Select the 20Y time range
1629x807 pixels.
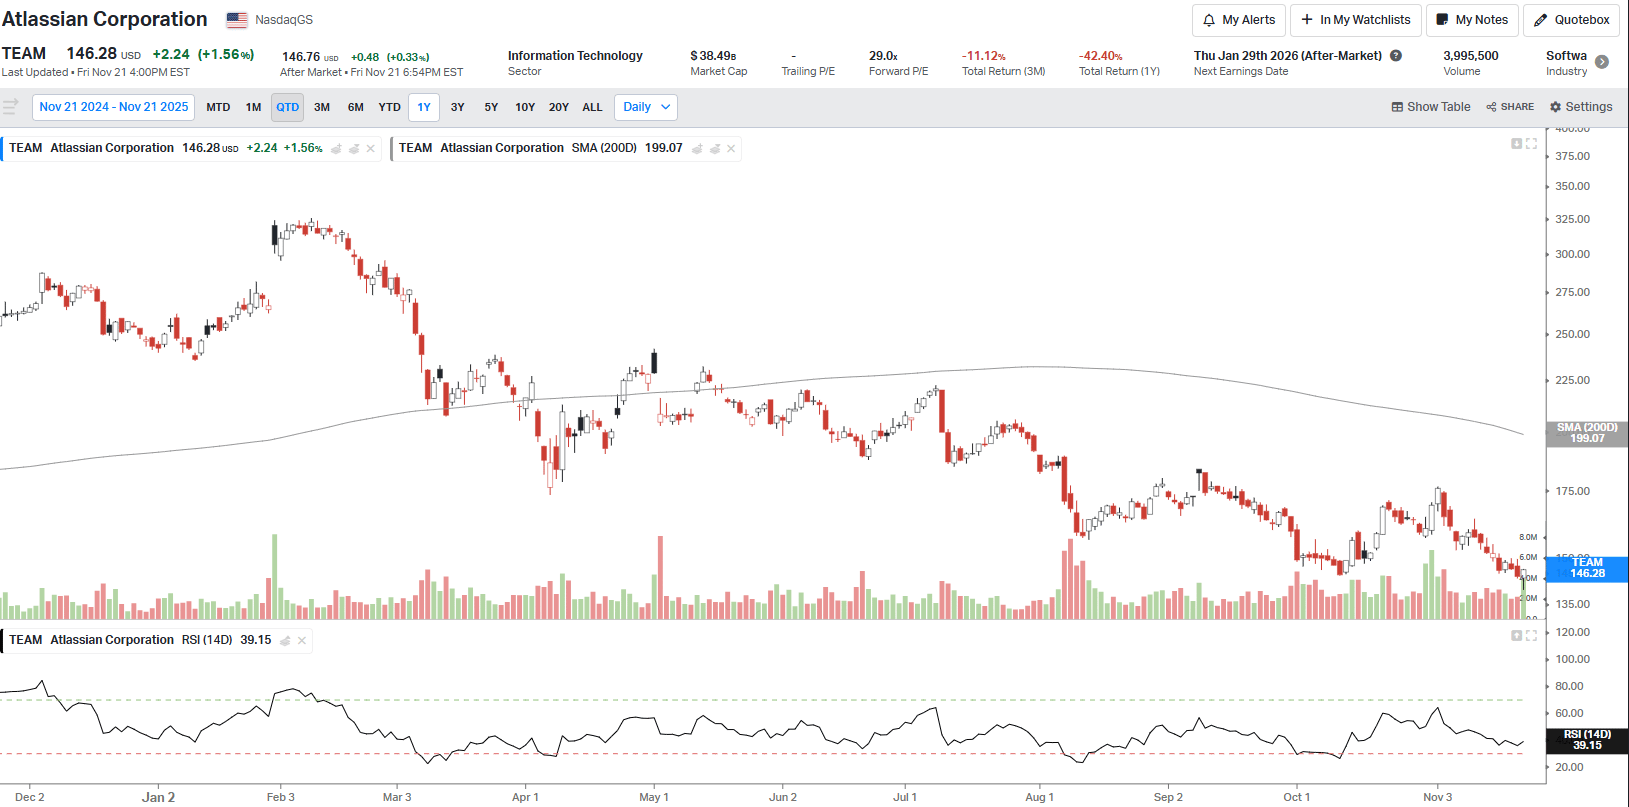559,107
